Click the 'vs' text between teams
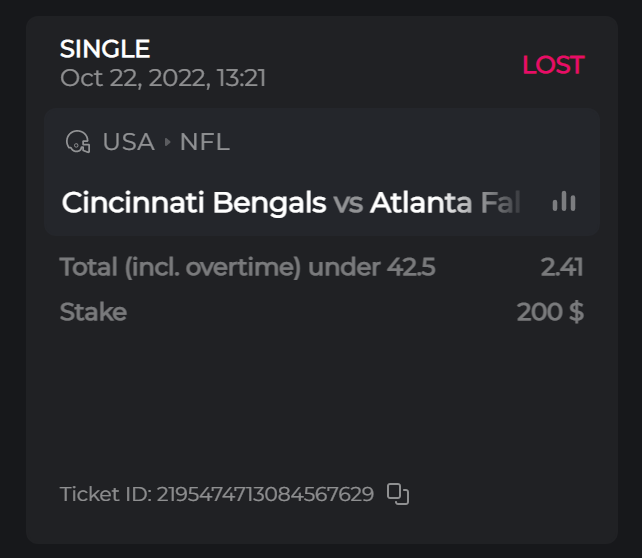Viewport: 642px width, 558px height. coord(348,203)
